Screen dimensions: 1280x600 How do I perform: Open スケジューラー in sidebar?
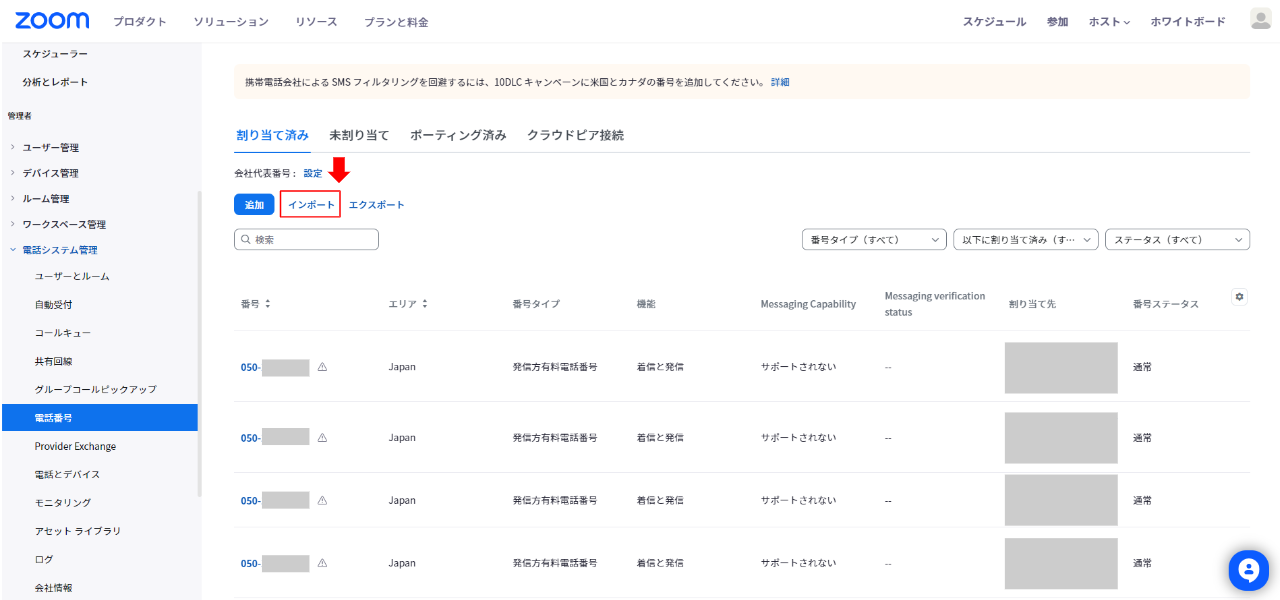click(55, 53)
